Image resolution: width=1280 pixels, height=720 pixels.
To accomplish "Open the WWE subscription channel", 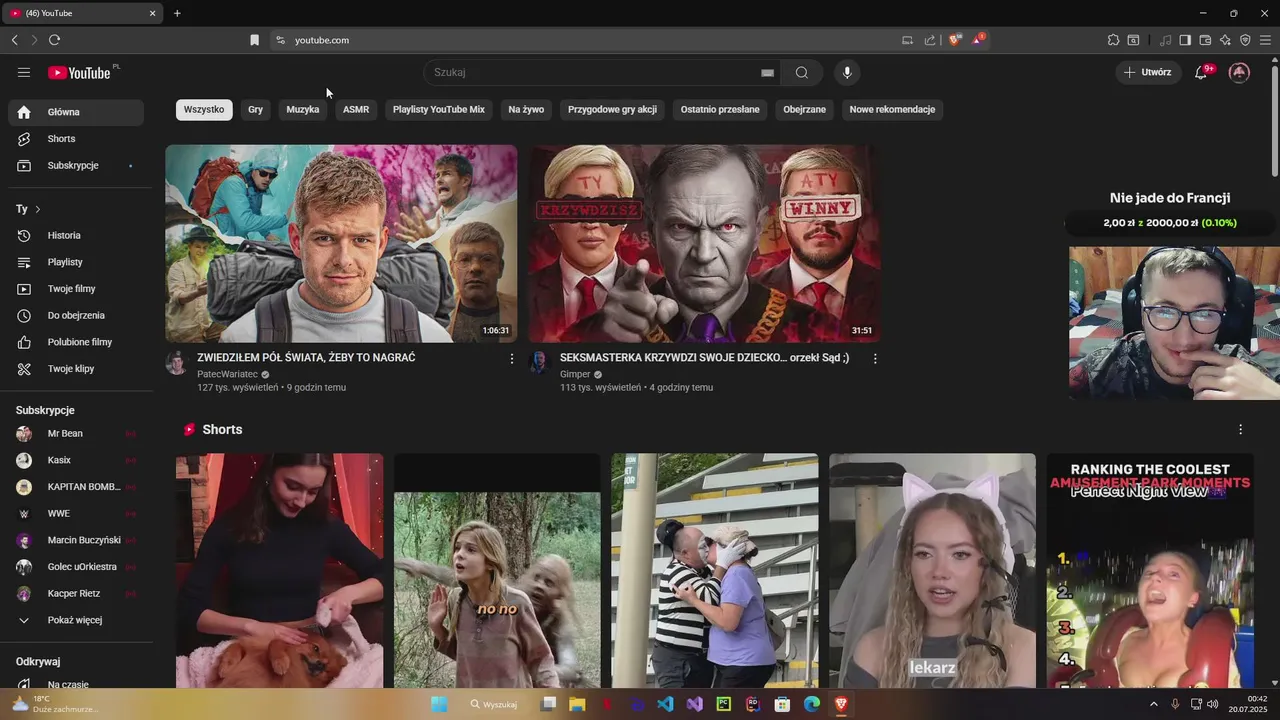I will (x=76, y=513).
